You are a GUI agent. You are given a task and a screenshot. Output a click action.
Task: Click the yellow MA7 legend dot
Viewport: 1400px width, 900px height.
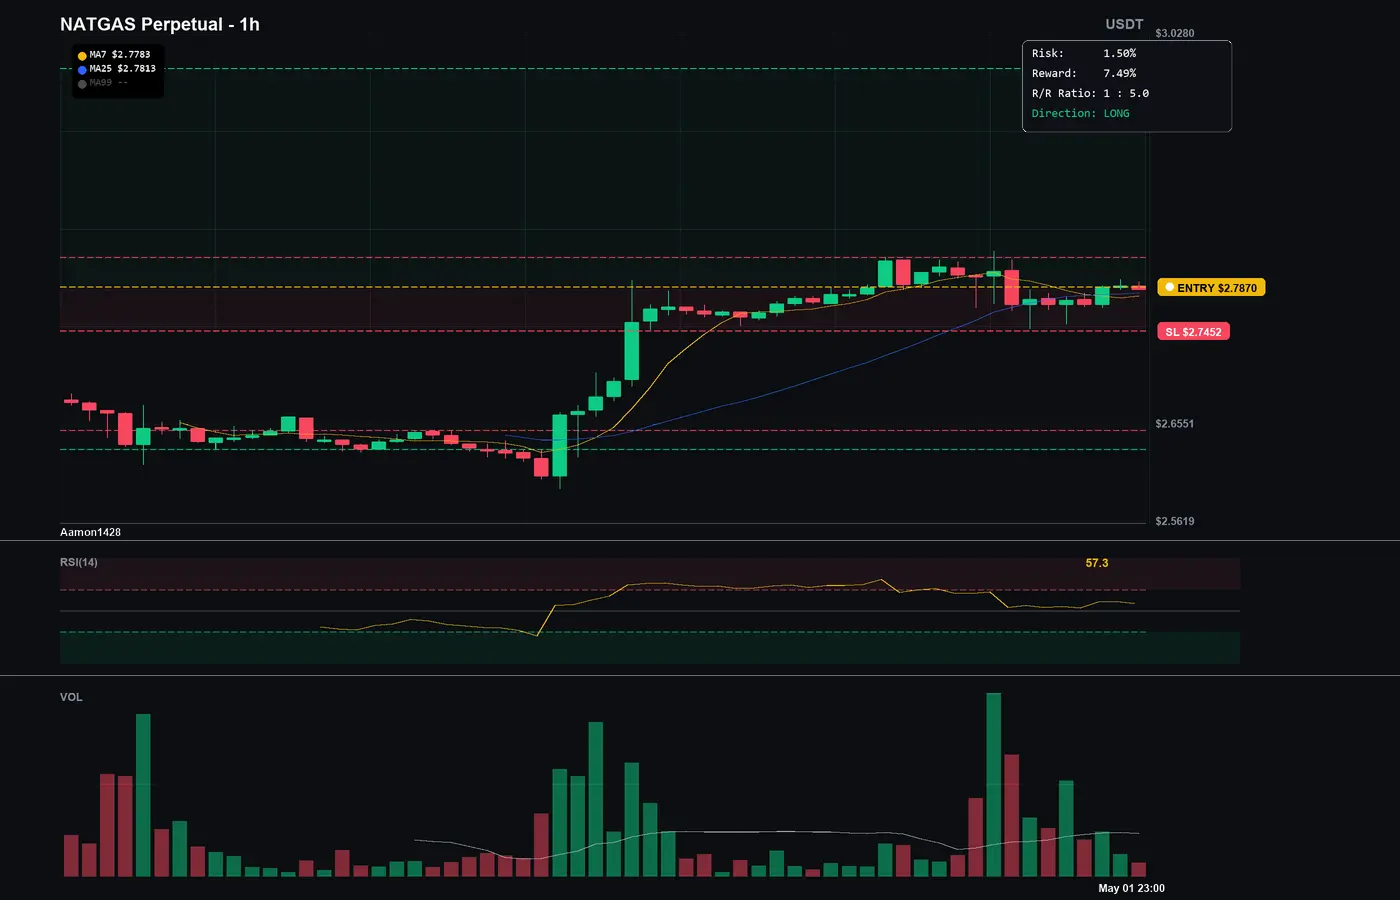[x=82, y=56]
